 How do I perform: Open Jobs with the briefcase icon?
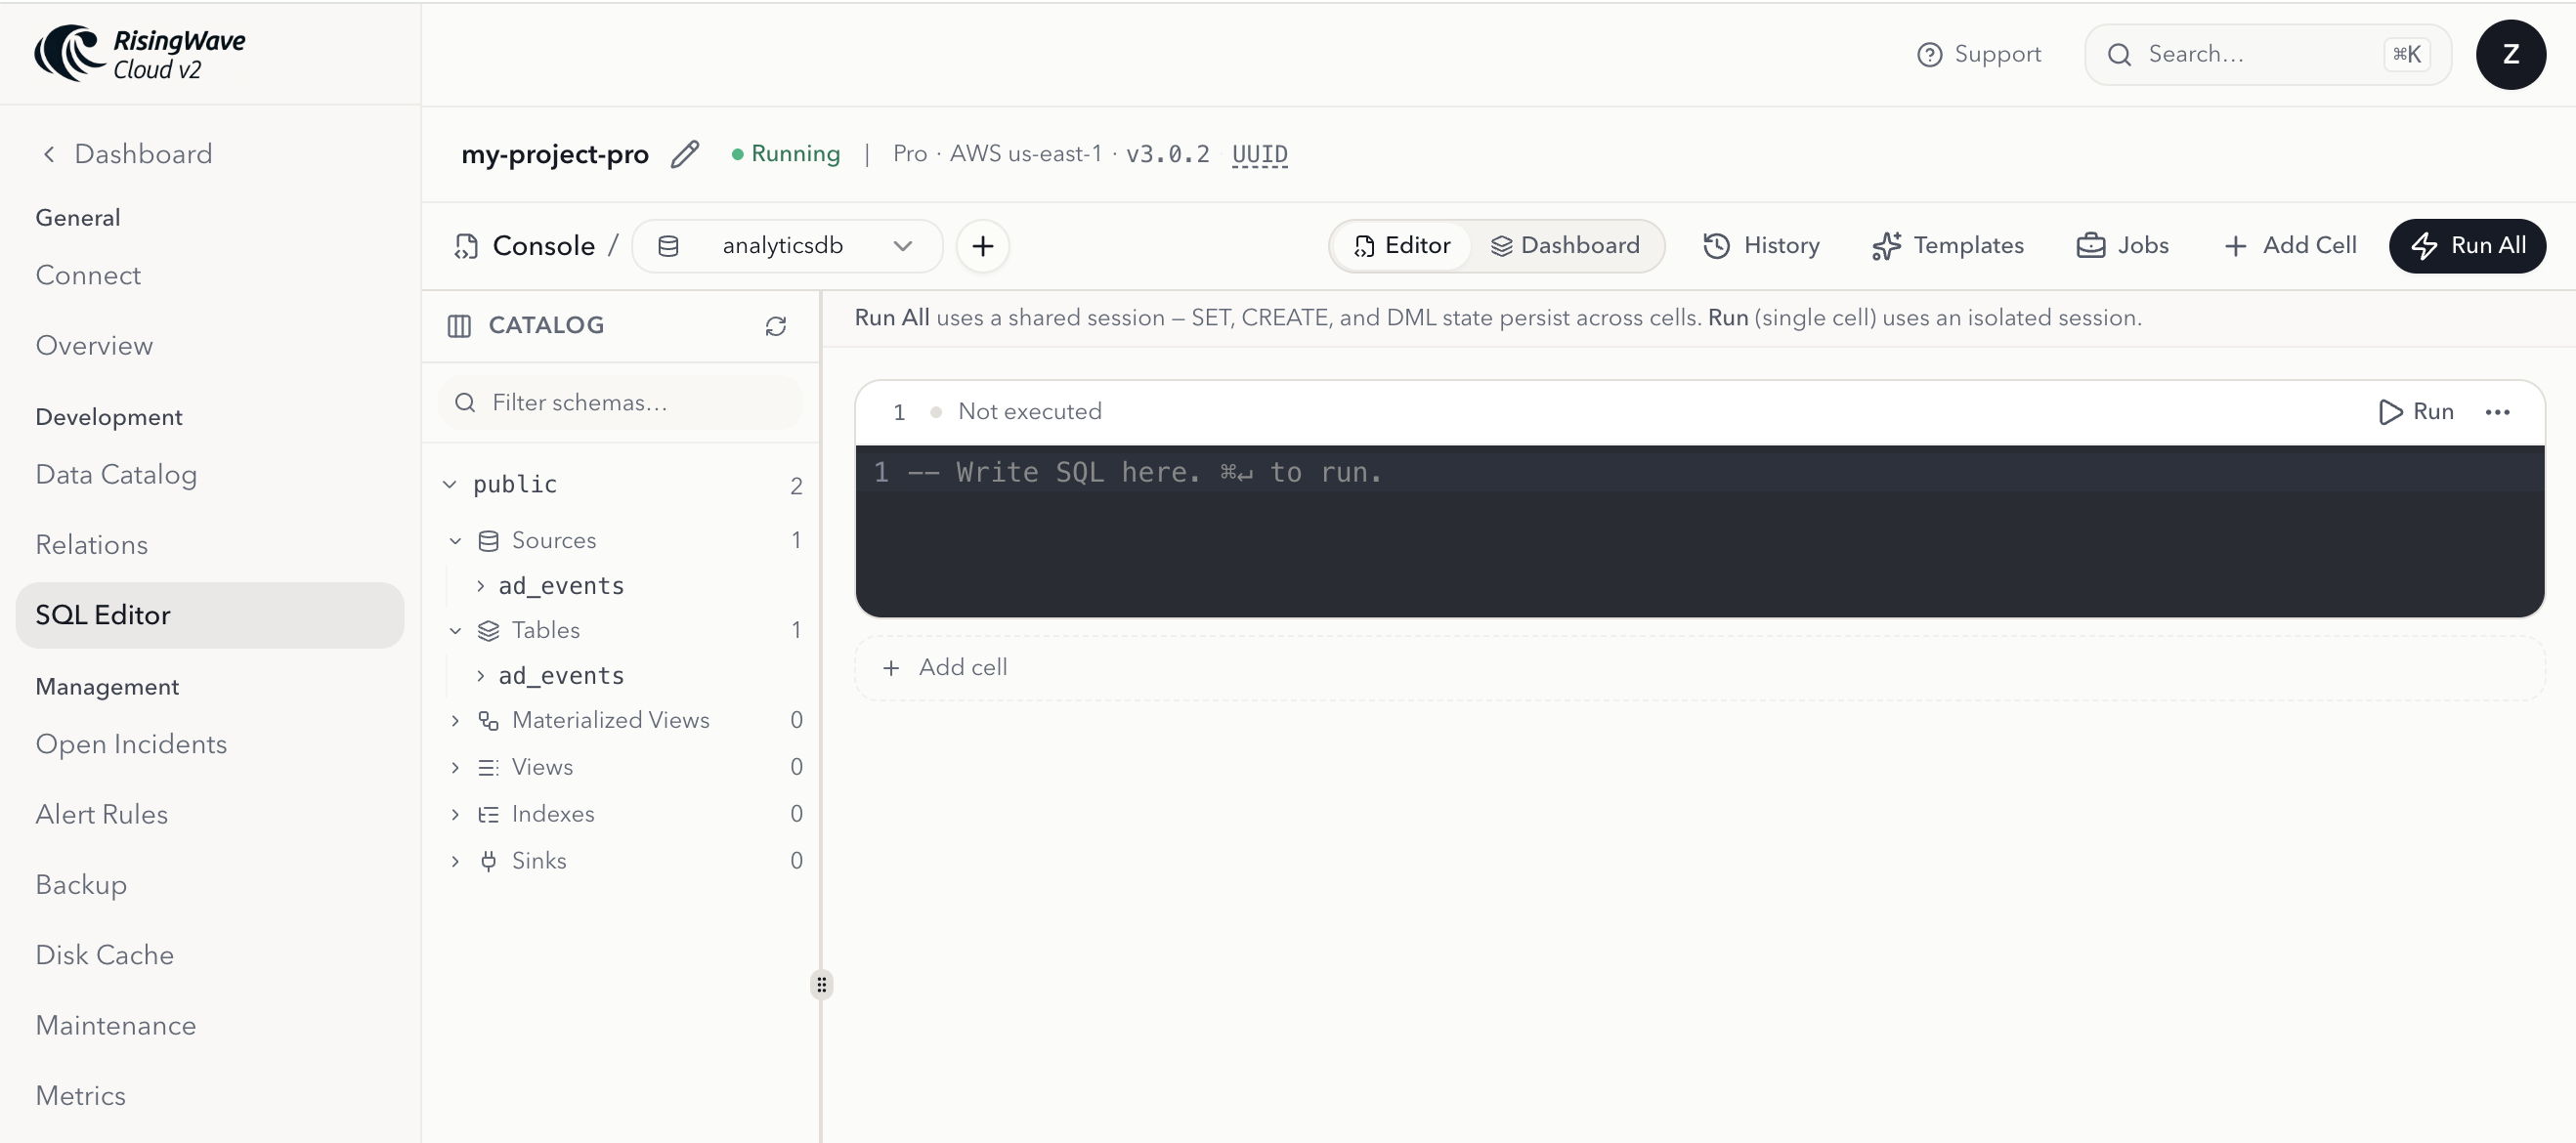click(2090, 246)
